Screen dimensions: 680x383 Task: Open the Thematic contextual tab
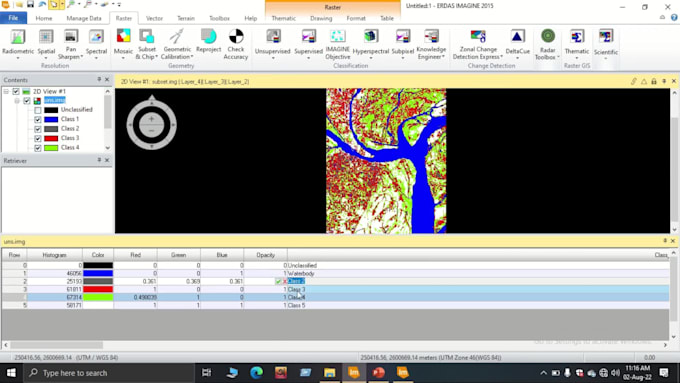pyautogui.click(x=284, y=18)
